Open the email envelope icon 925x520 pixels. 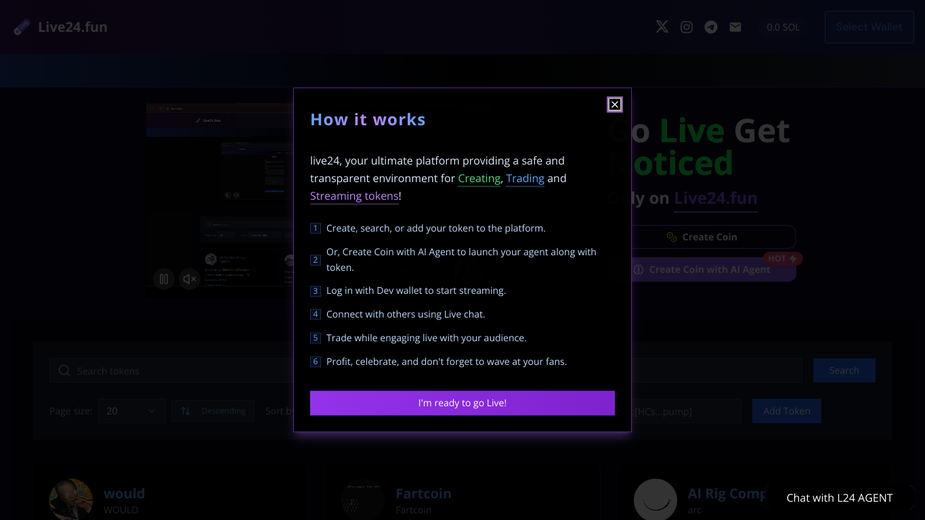735,27
